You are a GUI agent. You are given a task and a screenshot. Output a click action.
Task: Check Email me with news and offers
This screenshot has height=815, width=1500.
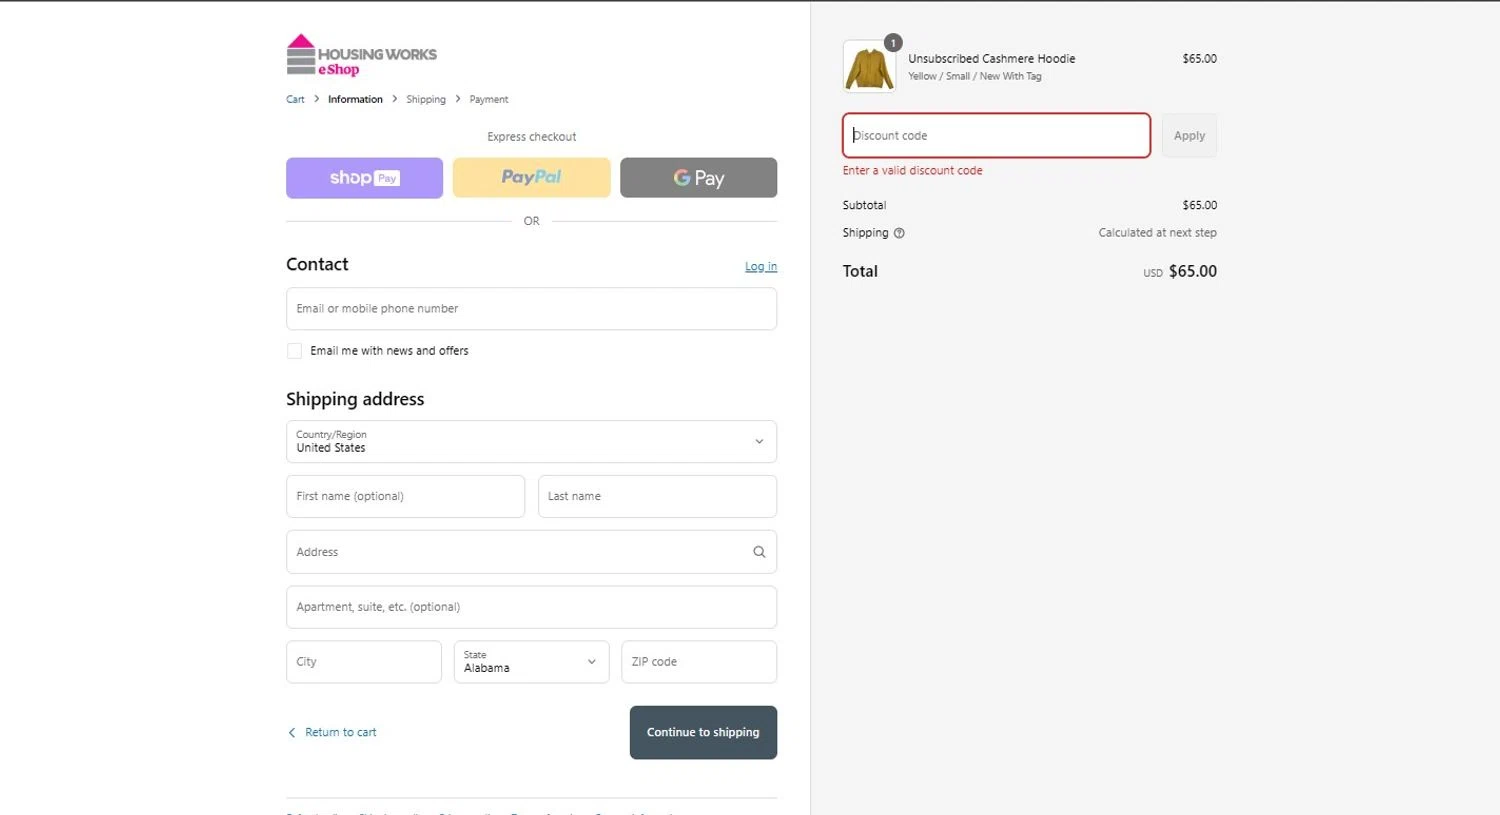[294, 351]
